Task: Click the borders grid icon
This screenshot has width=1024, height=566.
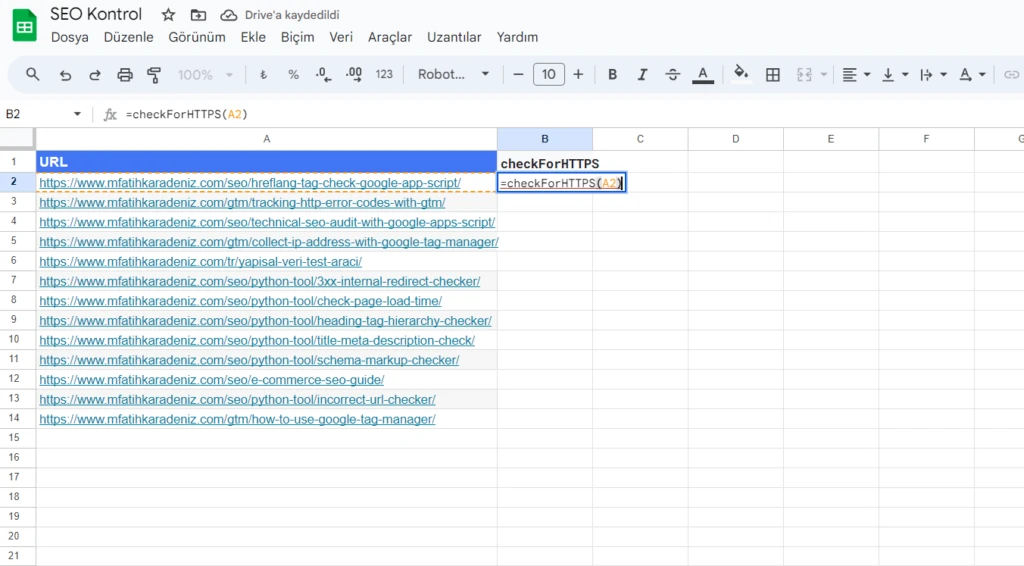Action: point(772,75)
